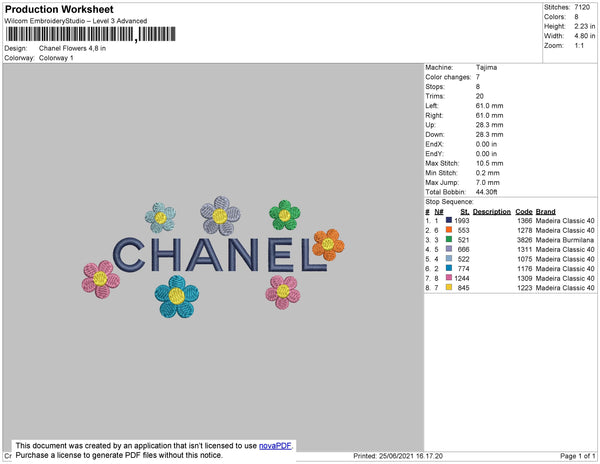Viewport: 600px width, 464px height.
Task: Click the pink flower below letter E
Action: click(x=283, y=292)
